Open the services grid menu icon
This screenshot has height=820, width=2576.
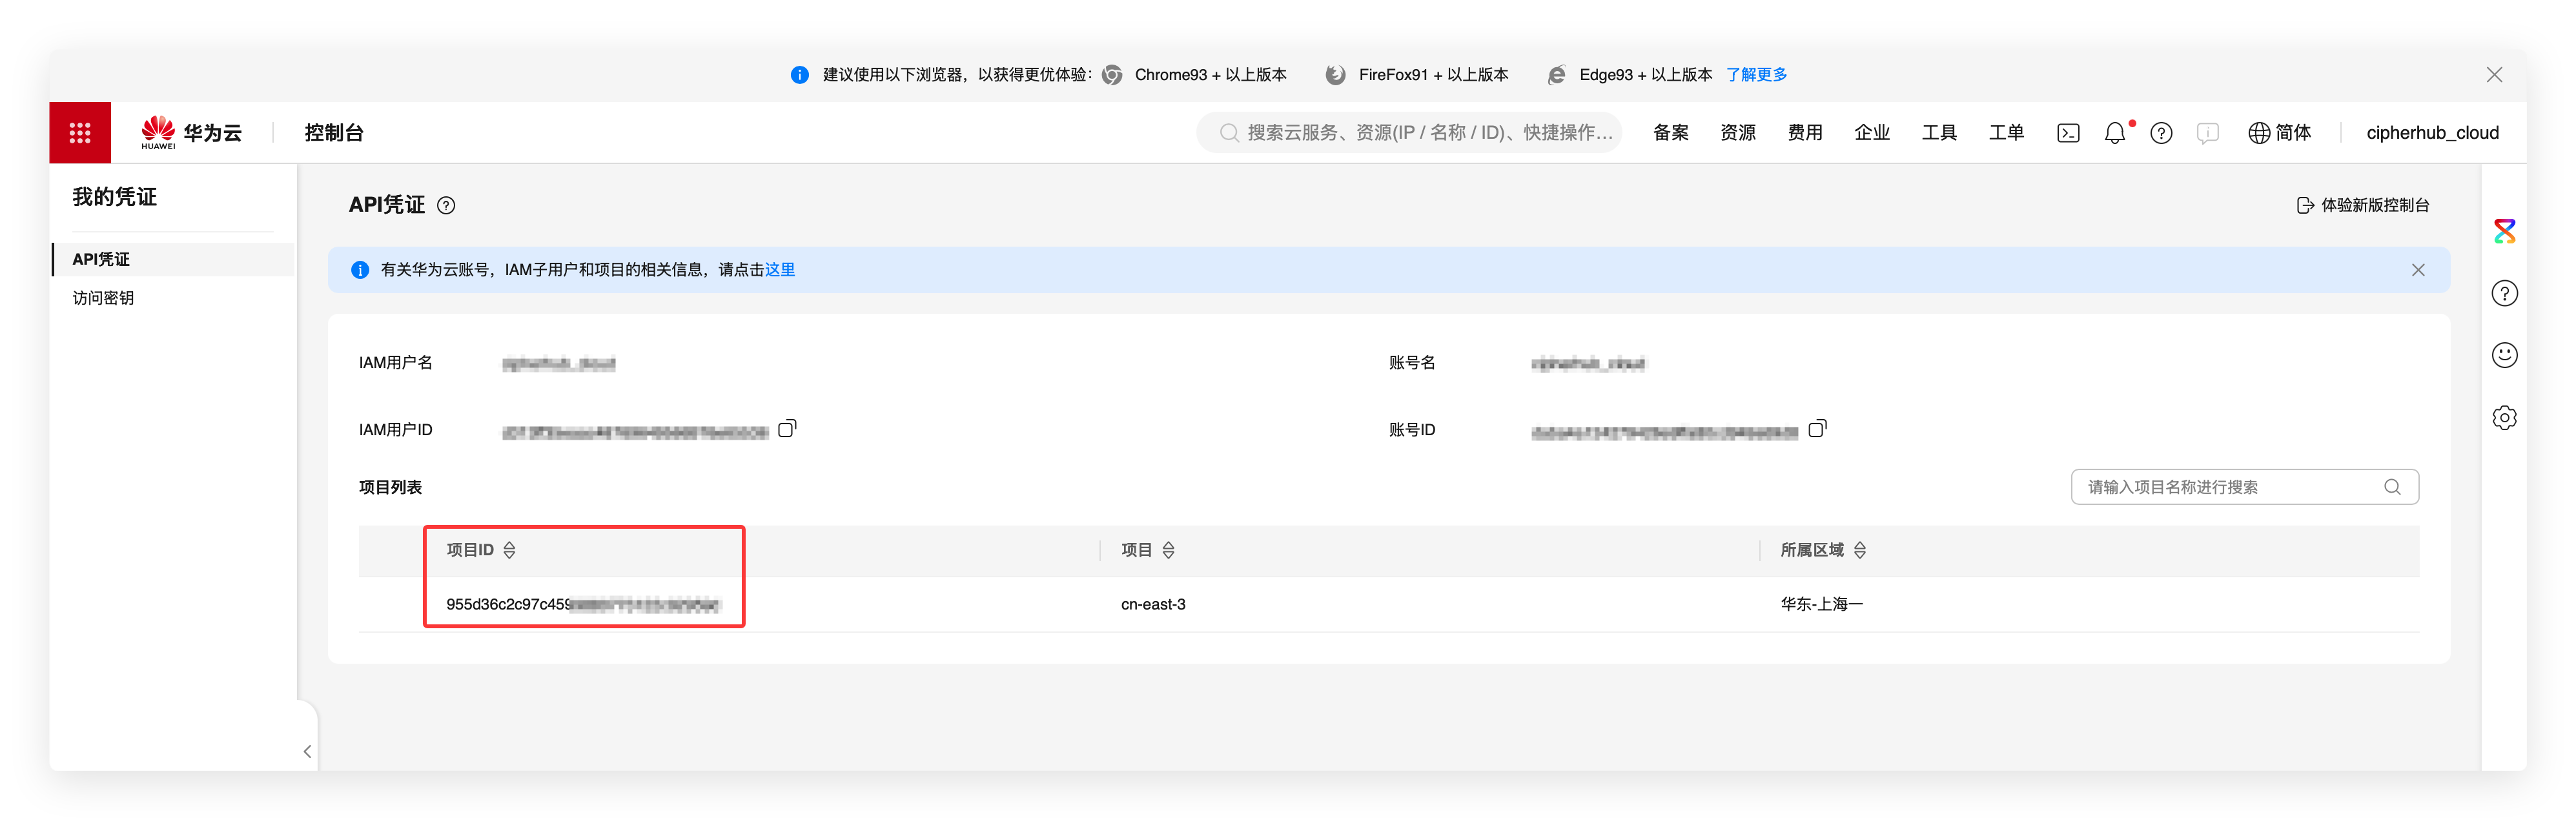pyautogui.click(x=80, y=132)
